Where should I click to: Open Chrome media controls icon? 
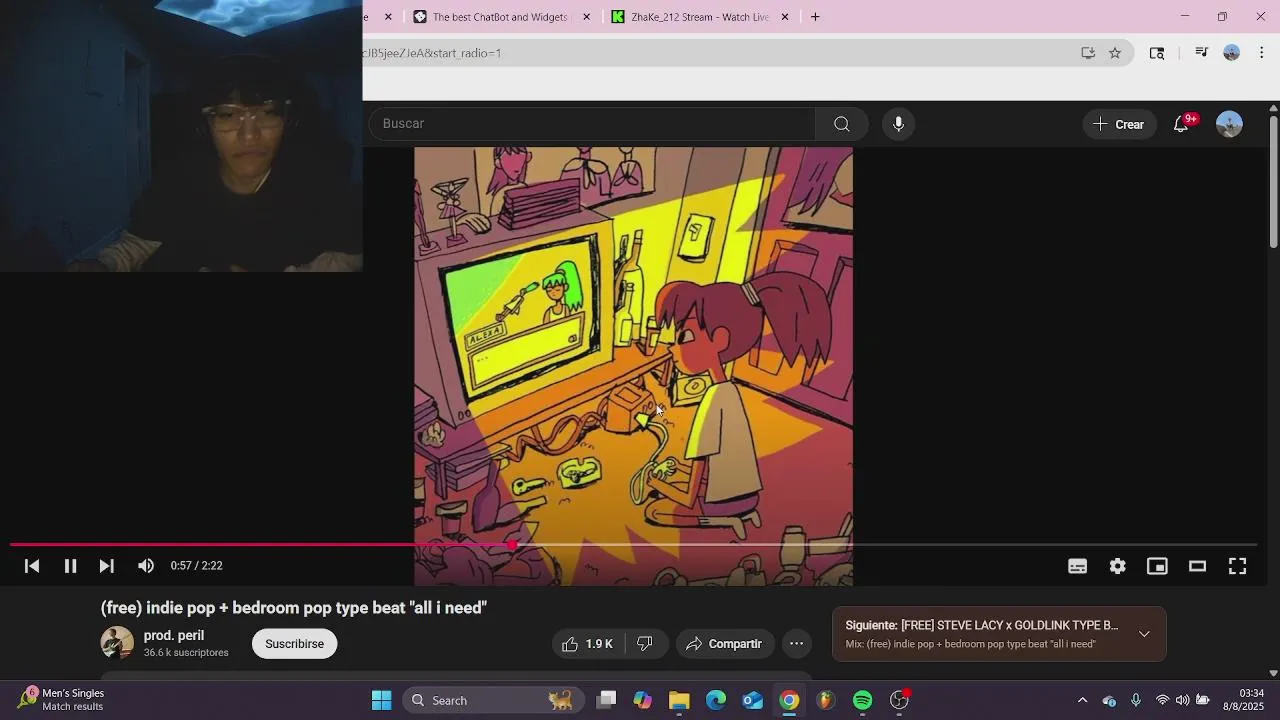(x=1201, y=53)
